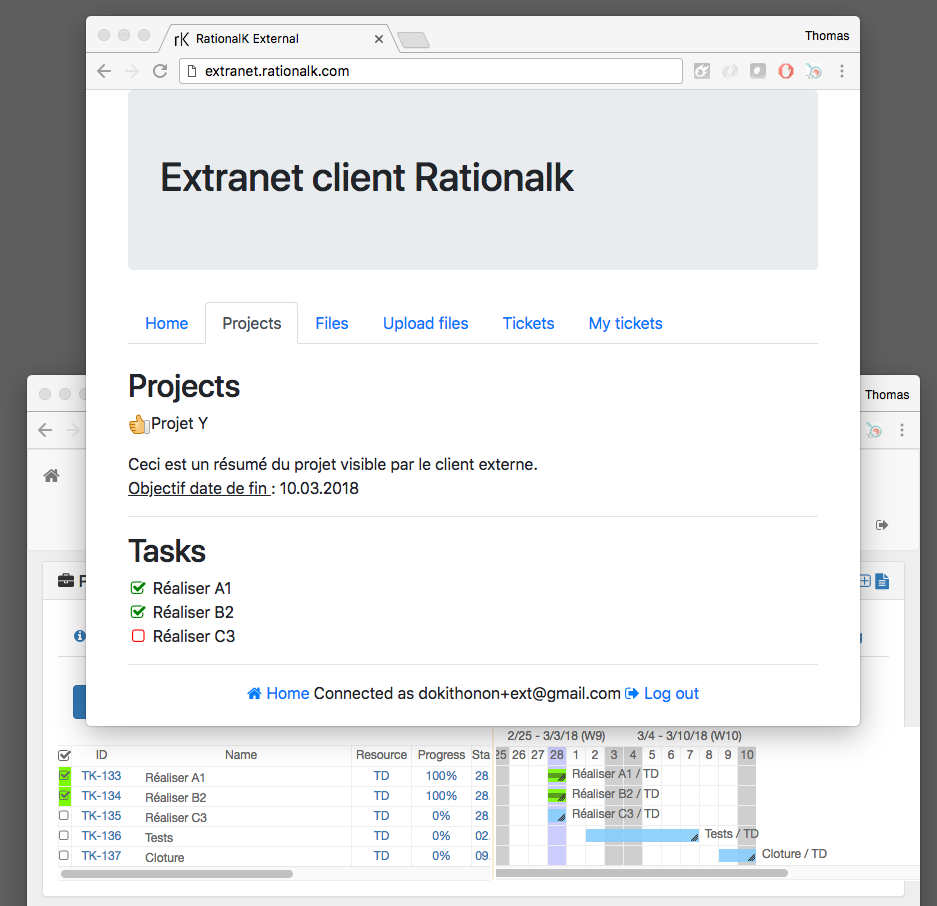Check the TK-137 Cloture row checkbox

coord(64,856)
